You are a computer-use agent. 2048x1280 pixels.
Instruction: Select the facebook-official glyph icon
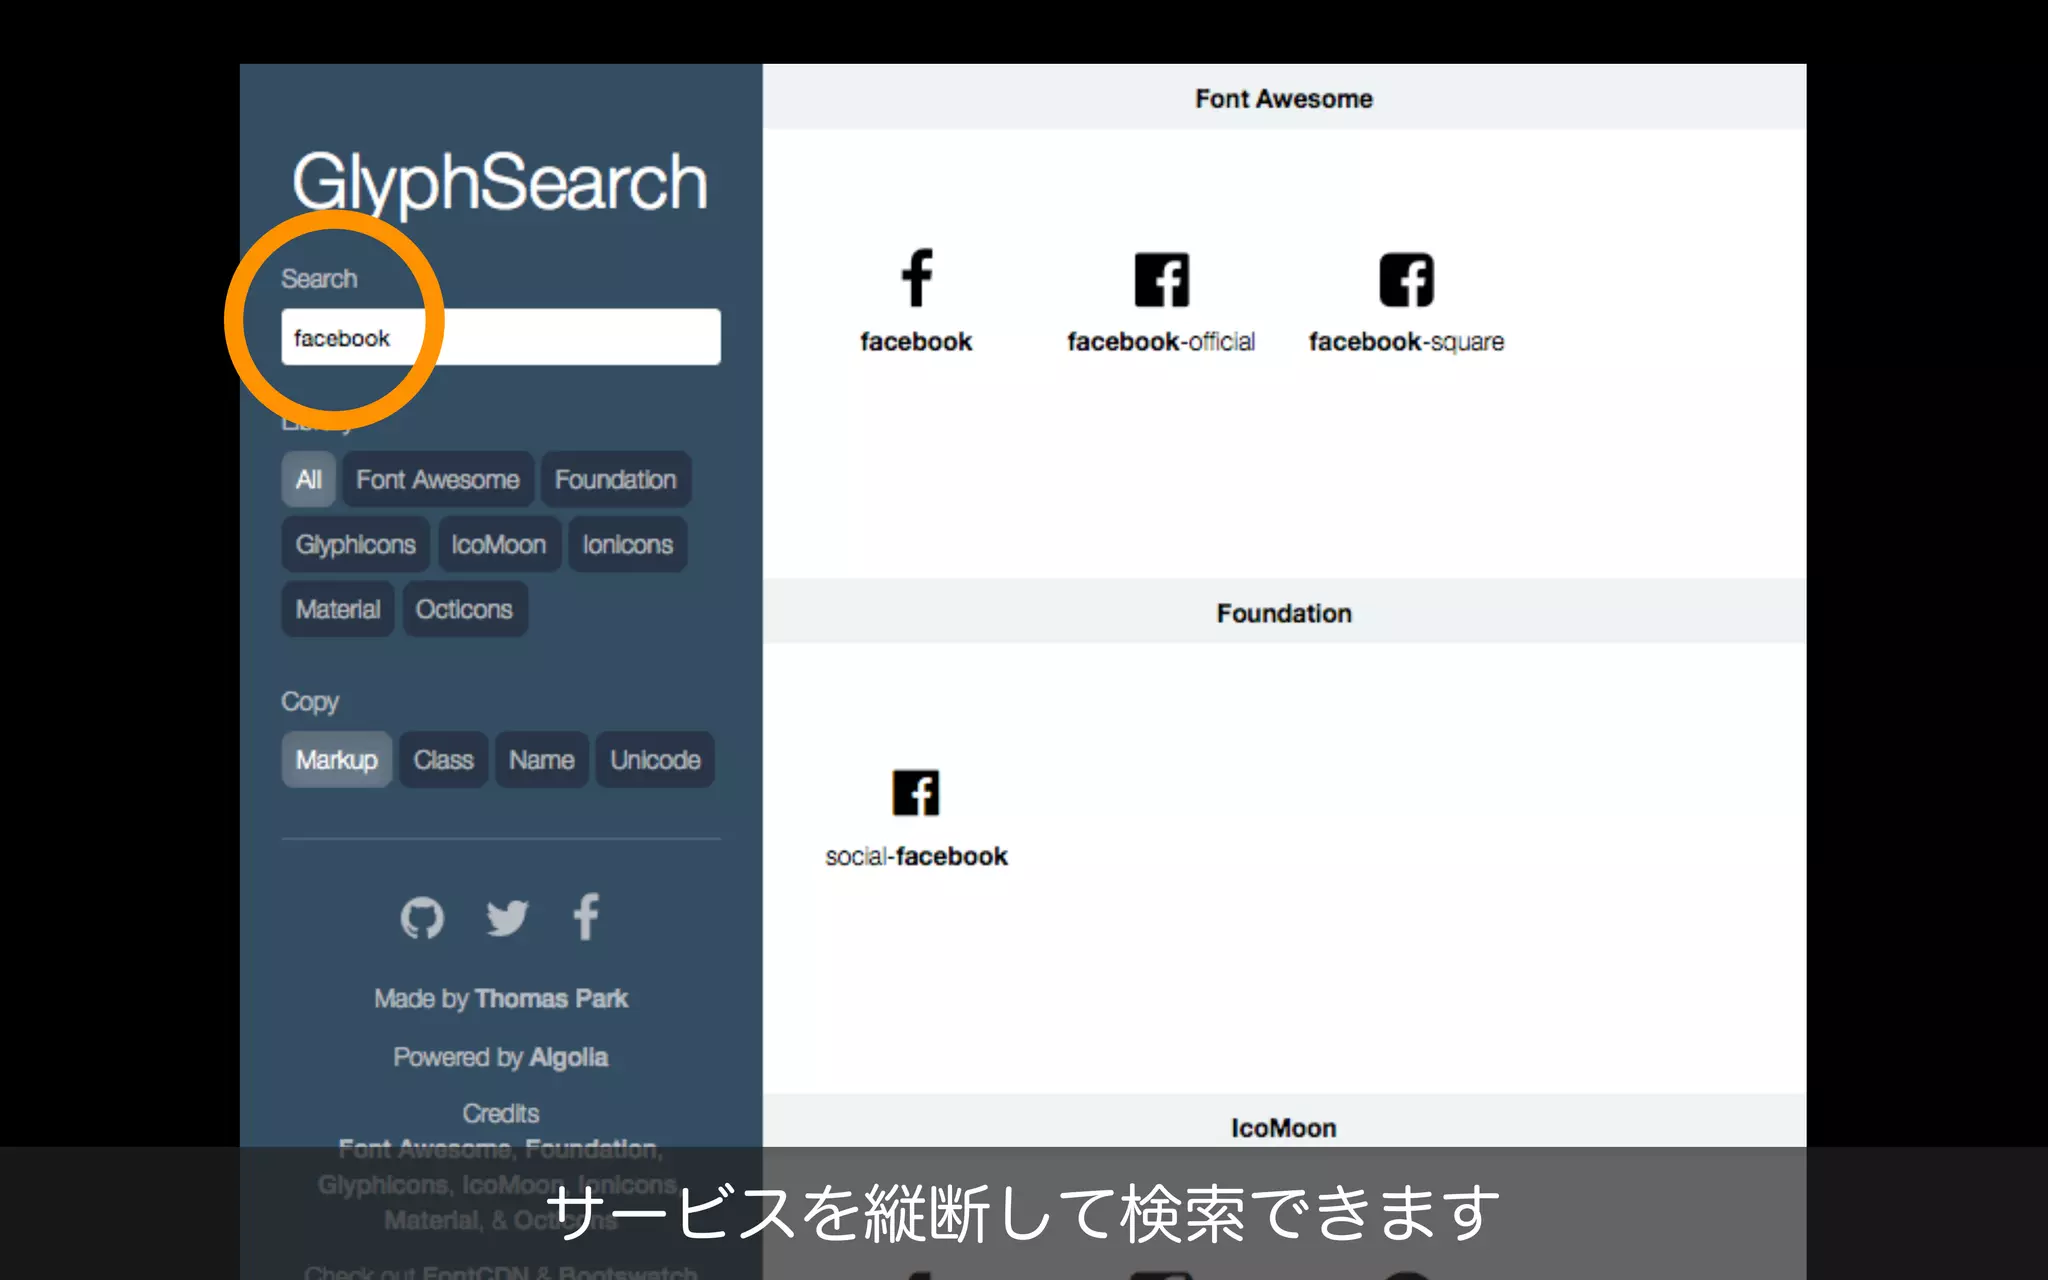[1161, 279]
